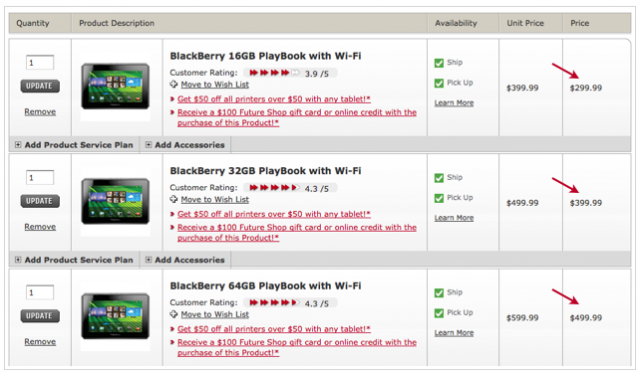
Task: Open 64GB PlayBook product thumbnail
Action: tap(116, 316)
